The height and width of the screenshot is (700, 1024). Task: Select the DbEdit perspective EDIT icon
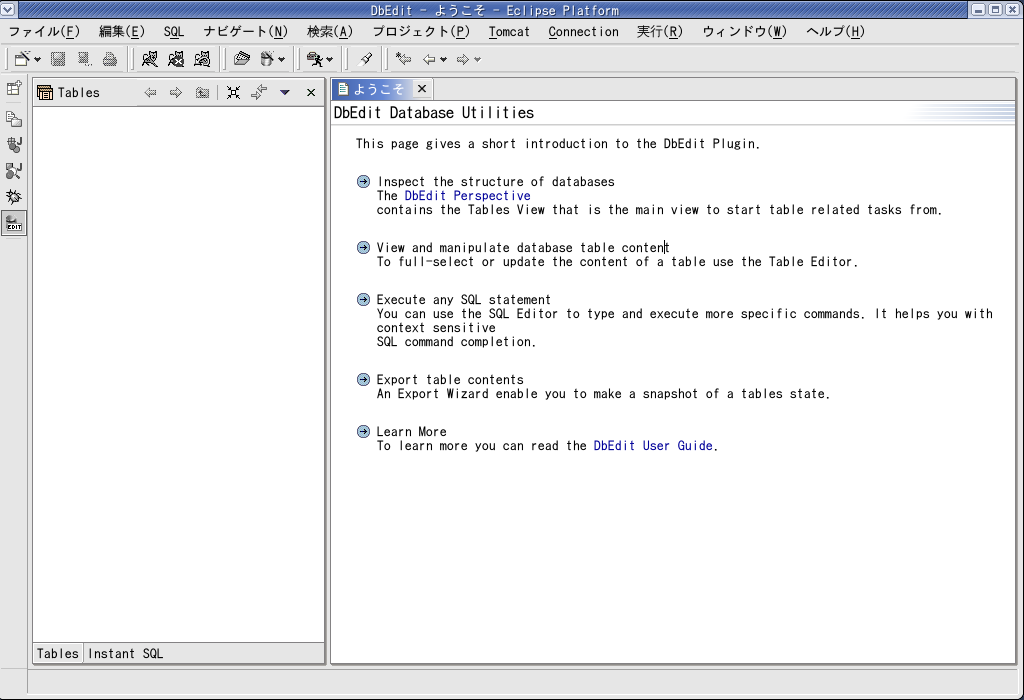click(14, 223)
